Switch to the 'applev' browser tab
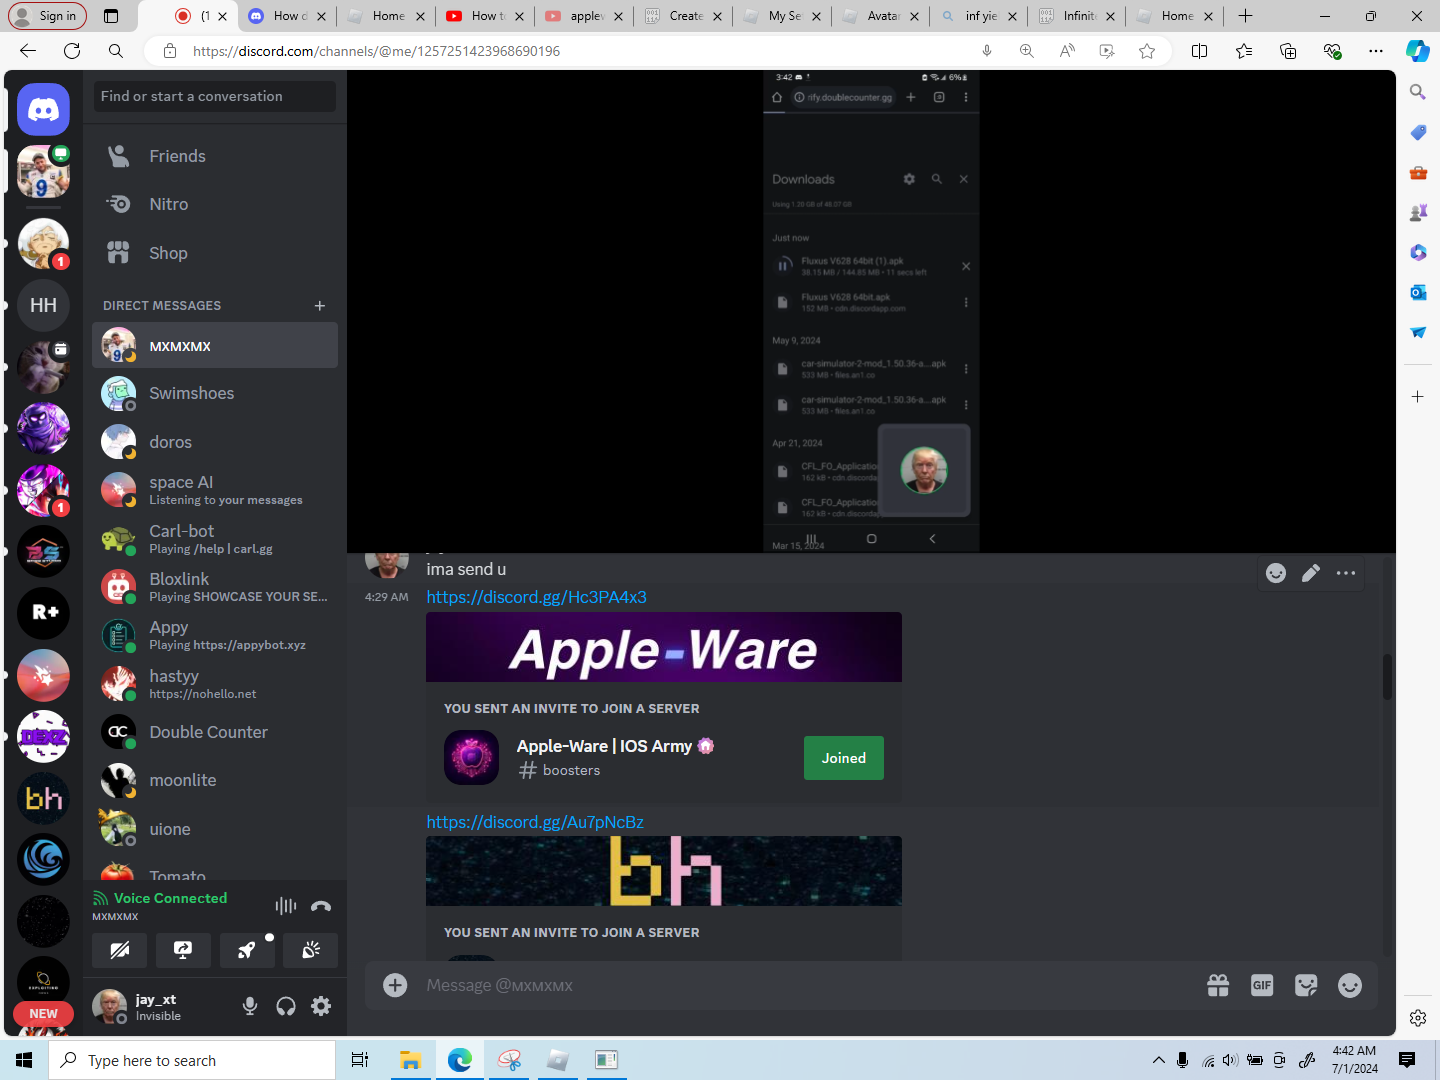The height and width of the screenshot is (1080, 1440). [584, 16]
